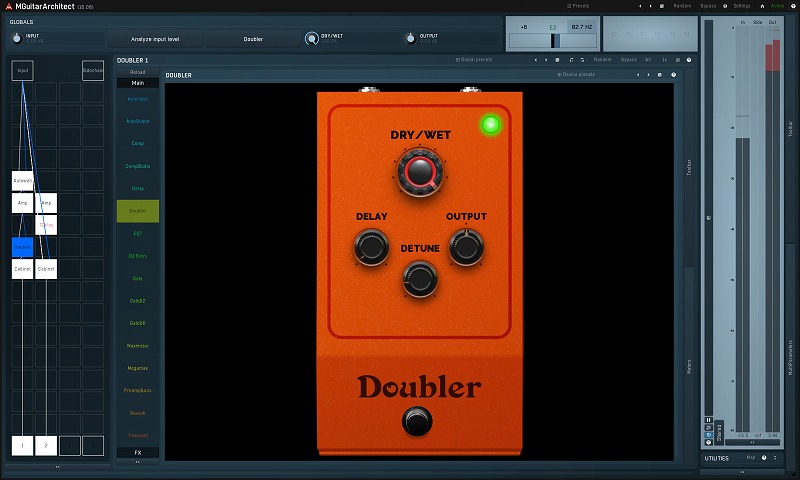The width and height of the screenshot is (800, 480).
Task: Open the Global presets list
Action: click(474, 59)
